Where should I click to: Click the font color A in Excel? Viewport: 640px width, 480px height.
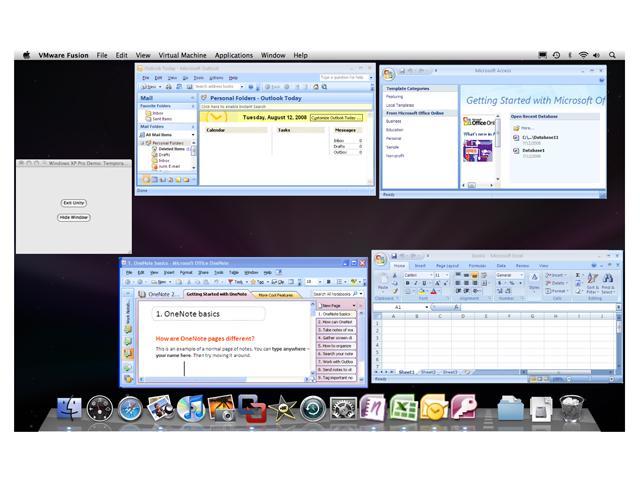click(x=433, y=291)
